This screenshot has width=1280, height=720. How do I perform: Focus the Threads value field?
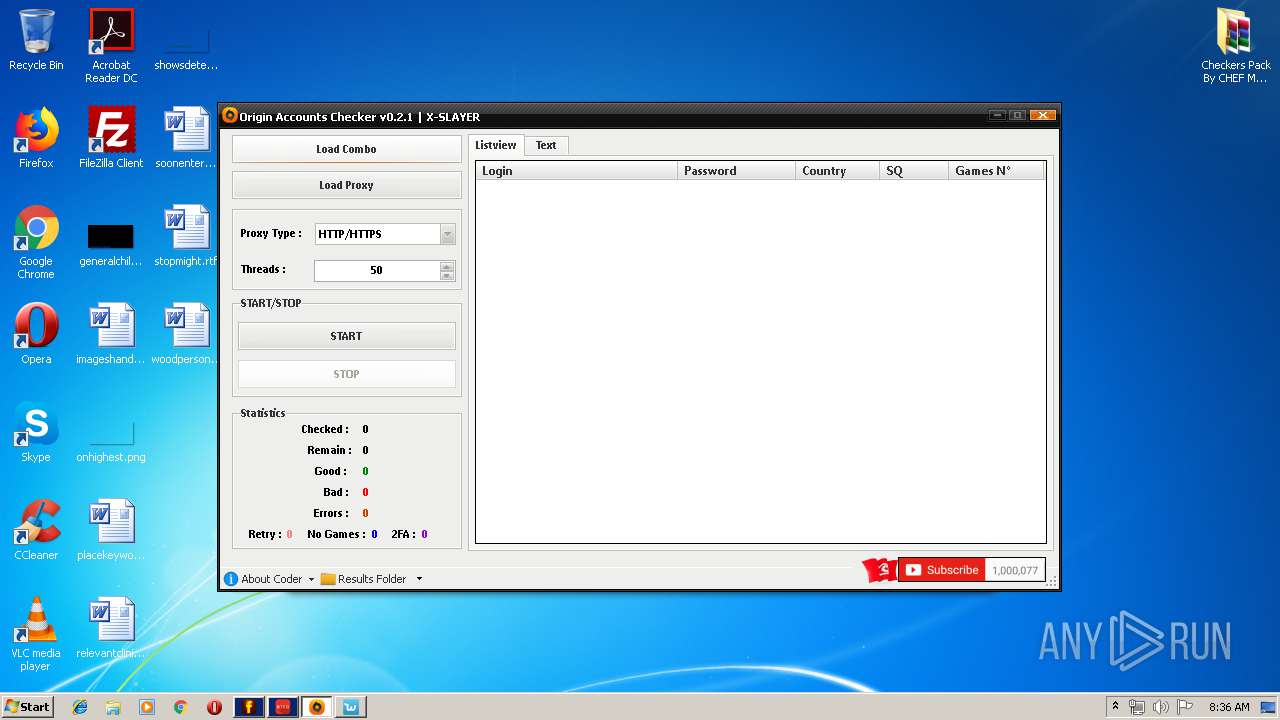point(377,270)
